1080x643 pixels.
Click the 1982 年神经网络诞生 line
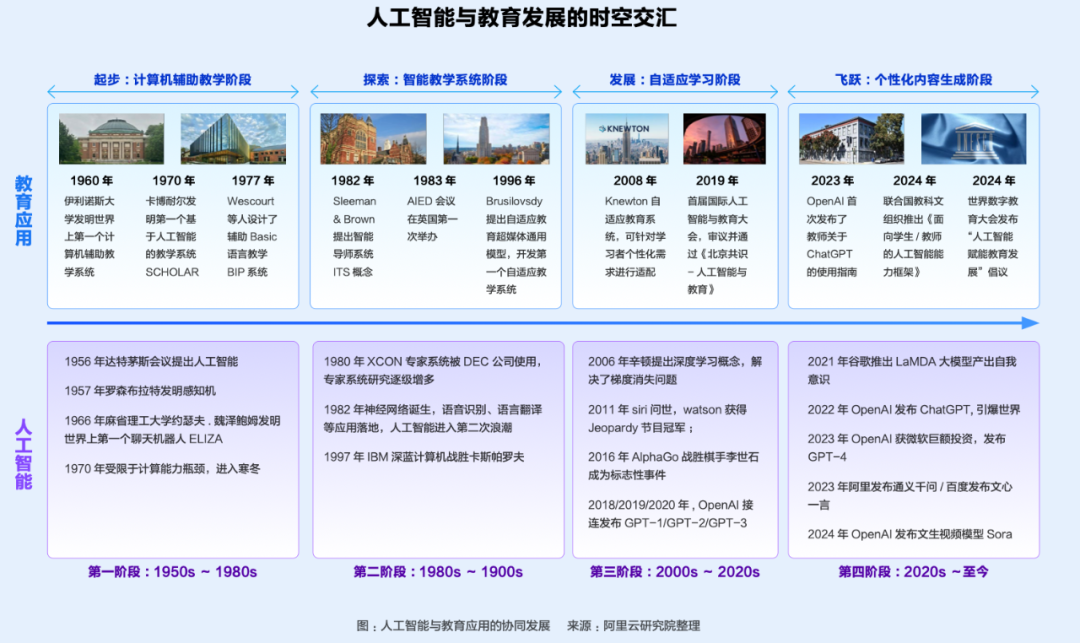[433, 419]
